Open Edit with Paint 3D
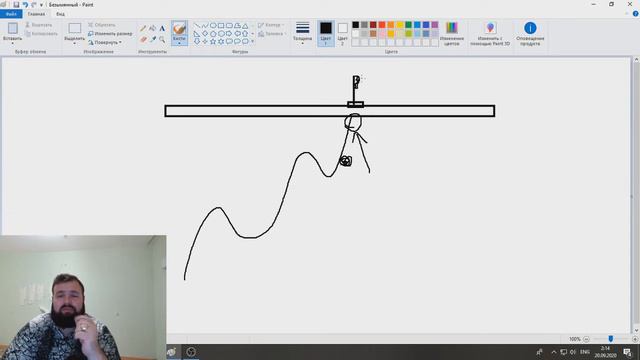The width and height of the screenshot is (640, 360). point(490,33)
